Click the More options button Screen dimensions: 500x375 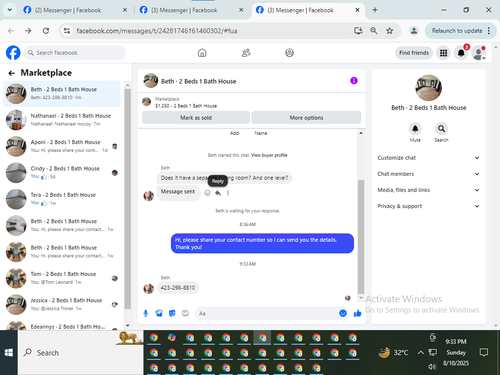coord(306,118)
